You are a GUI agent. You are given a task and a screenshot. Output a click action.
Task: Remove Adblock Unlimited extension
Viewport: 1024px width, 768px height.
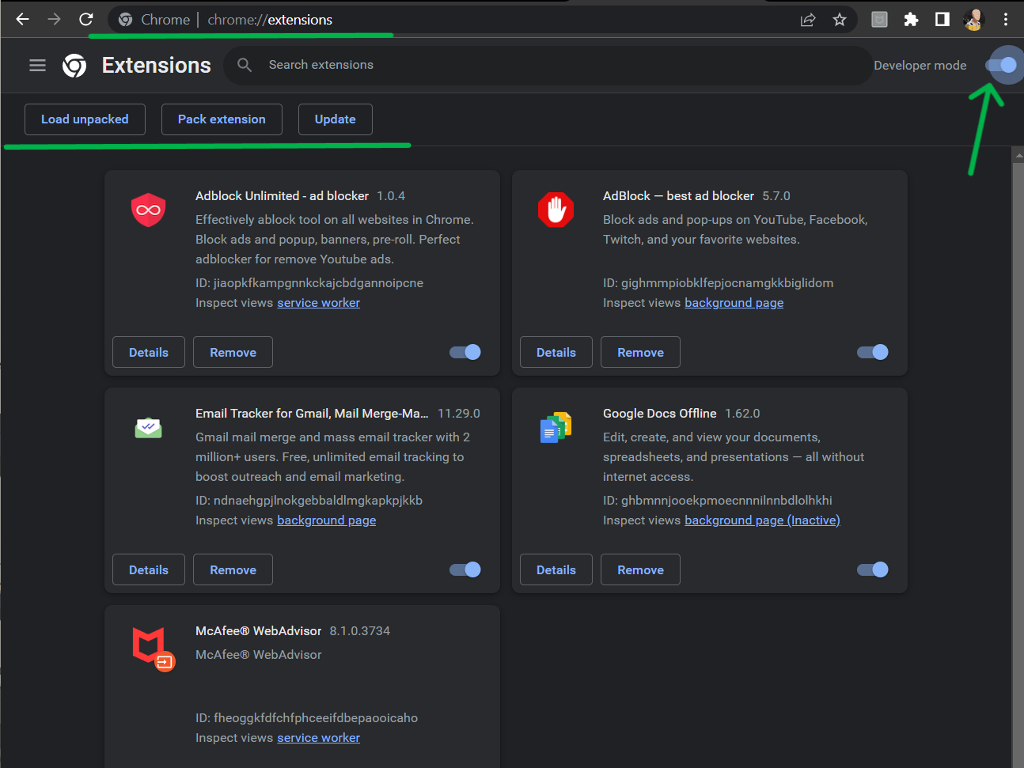pyautogui.click(x=232, y=352)
